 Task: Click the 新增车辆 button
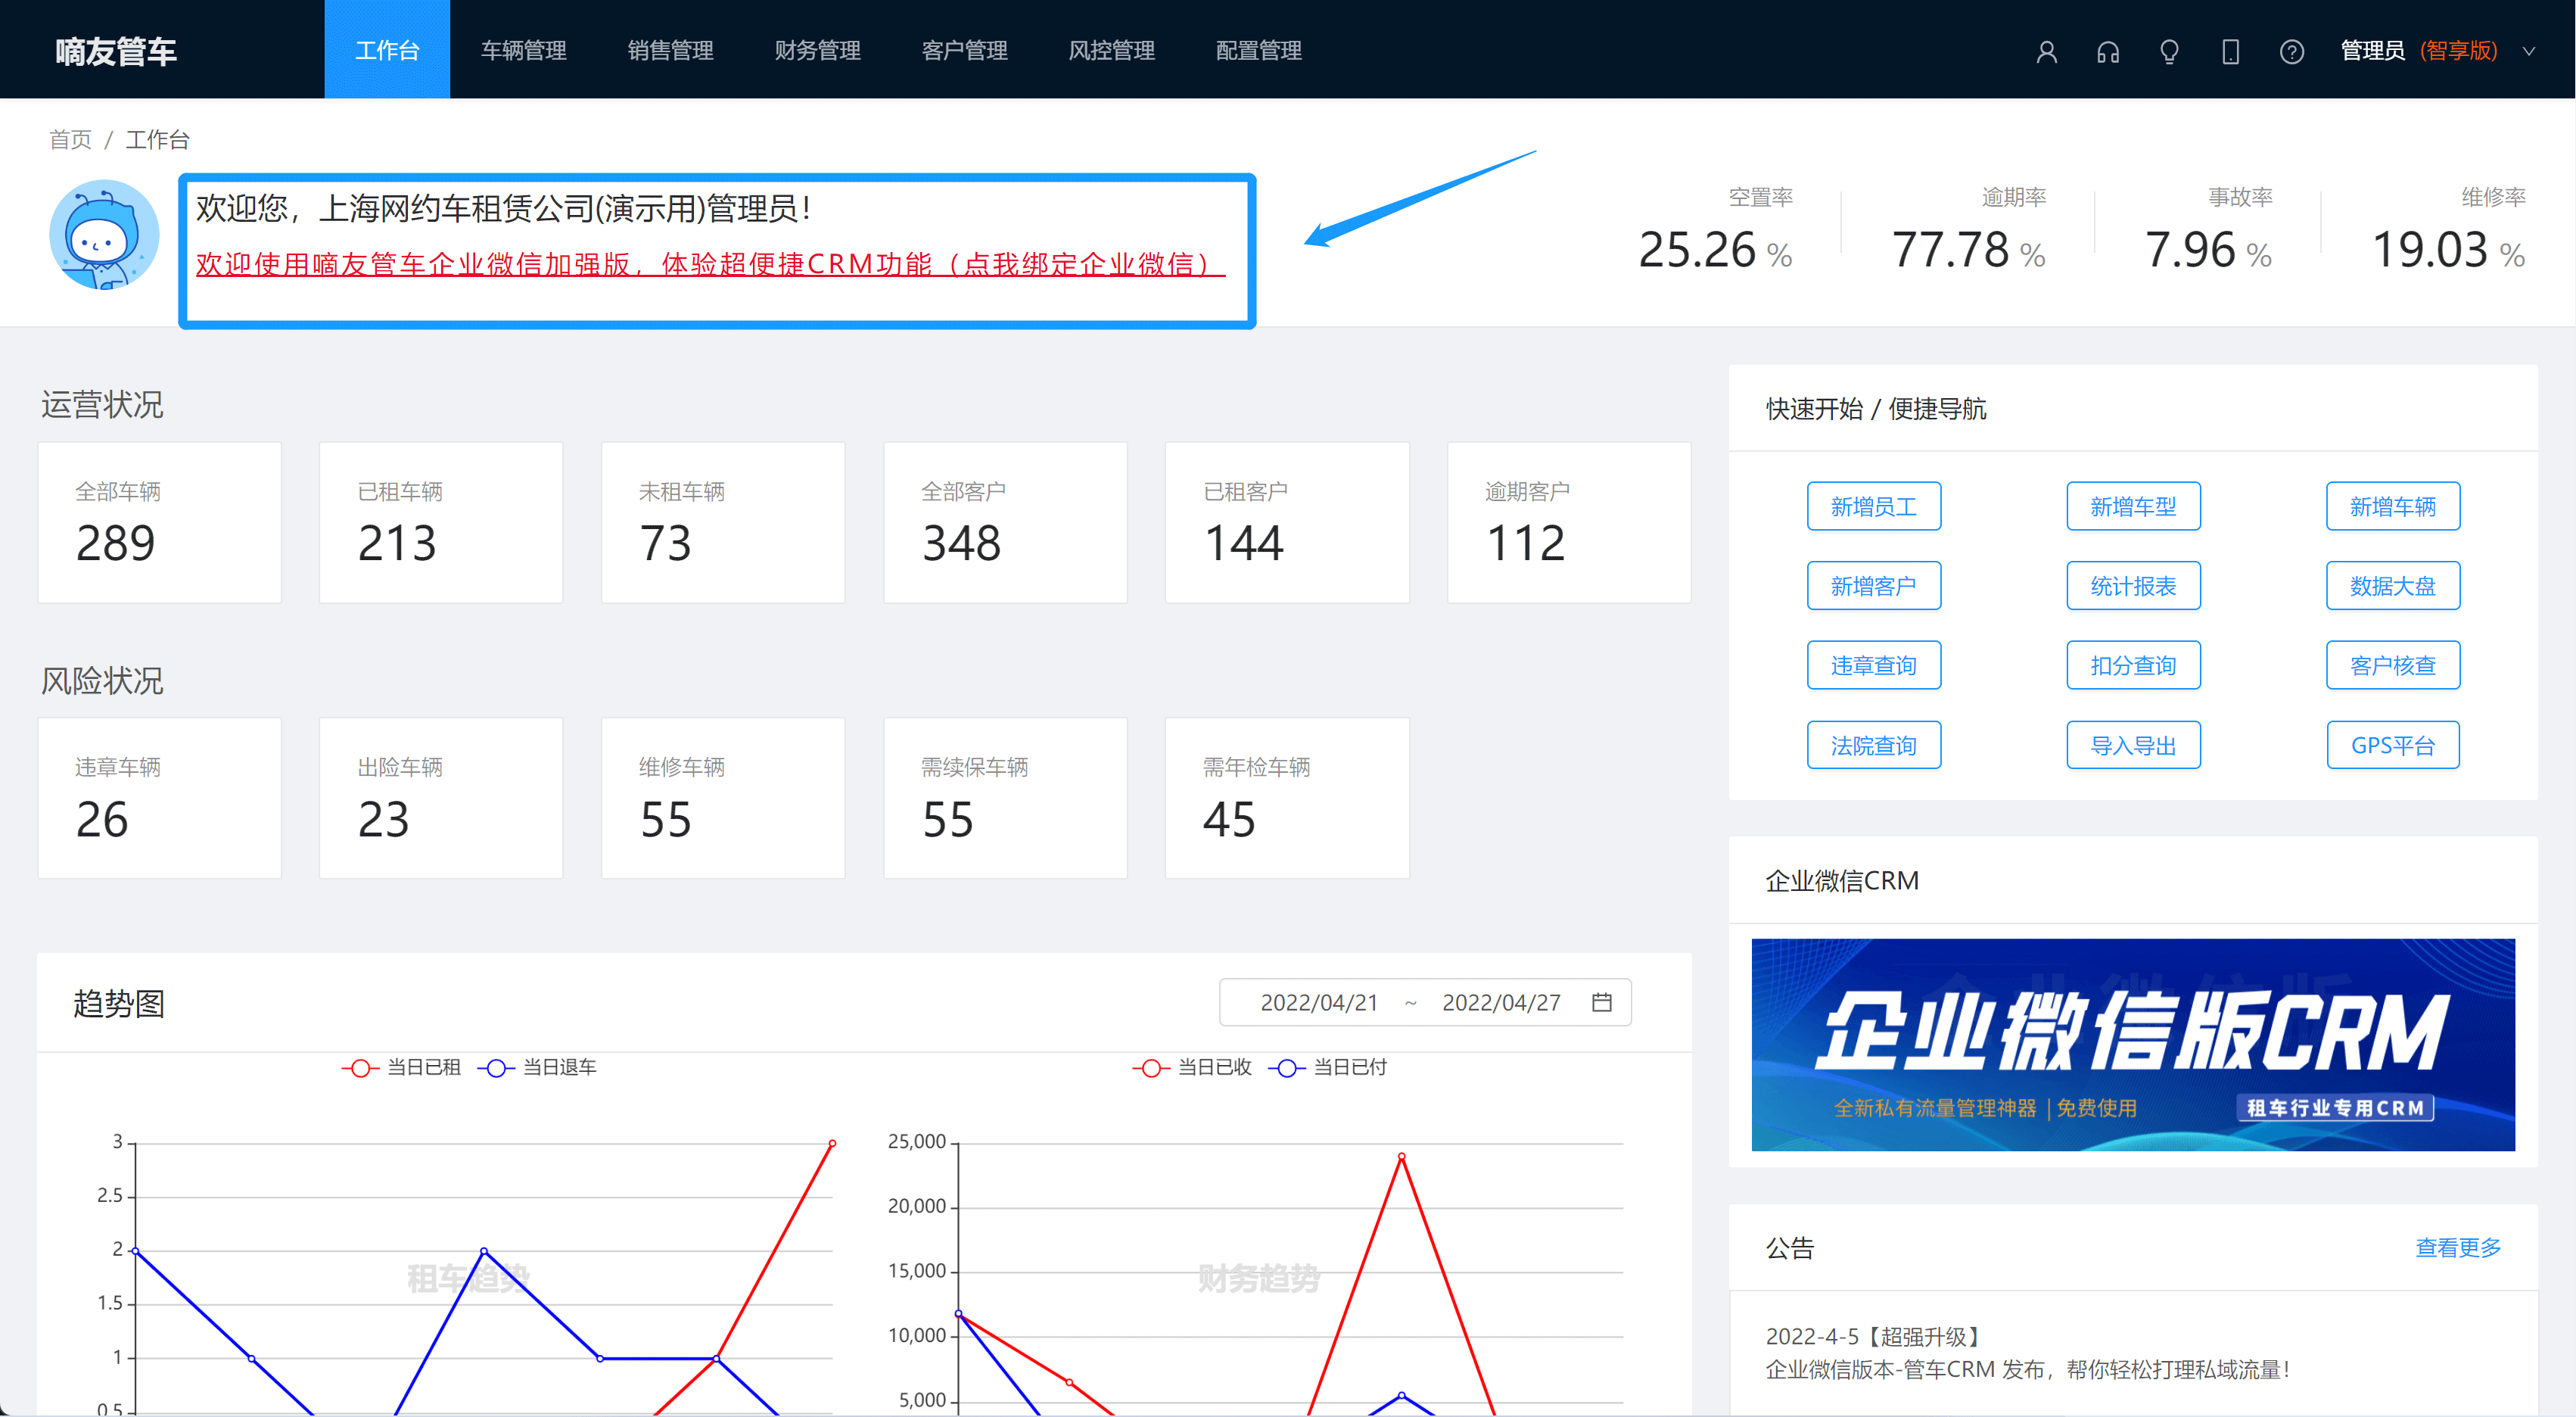tap(2392, 506)
